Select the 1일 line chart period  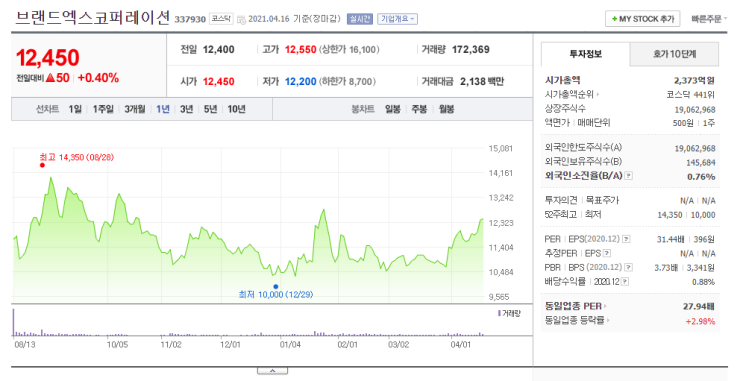[x=75, y=109]
